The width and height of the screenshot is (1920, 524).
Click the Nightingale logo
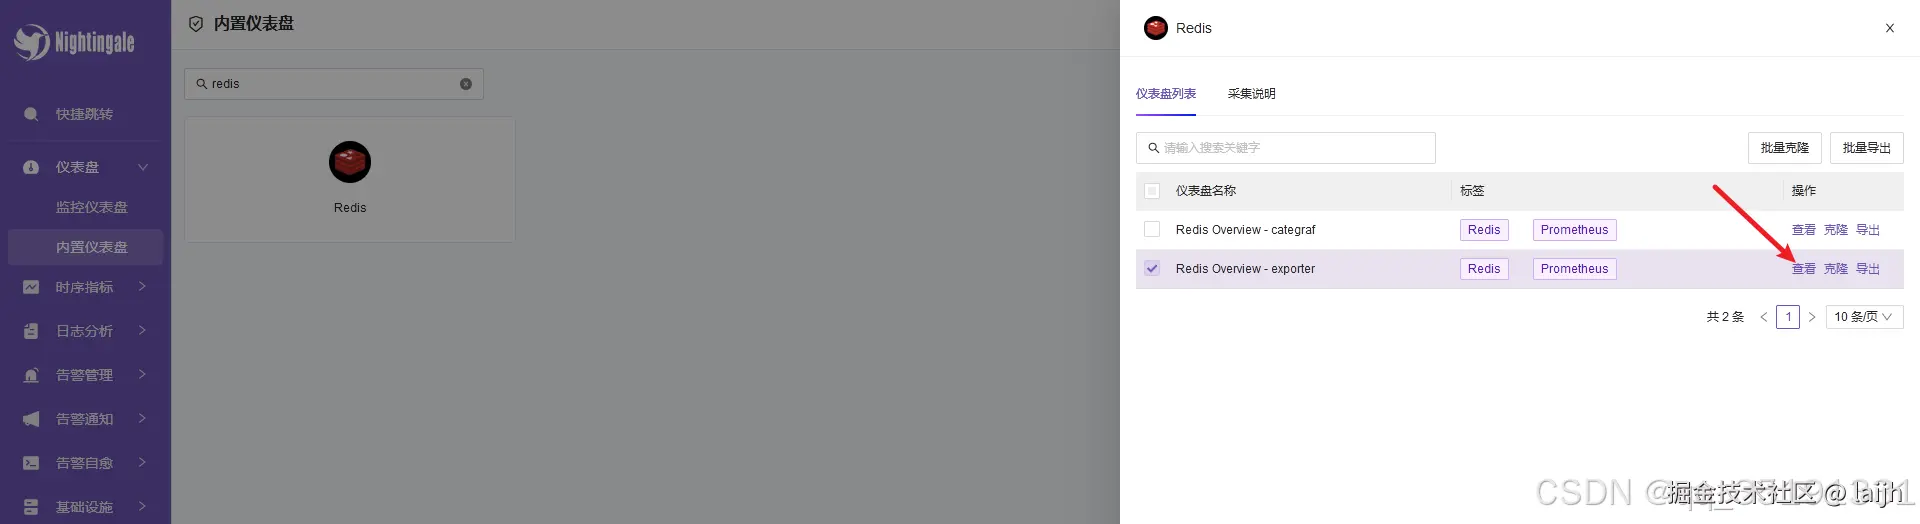pos(74,42)
